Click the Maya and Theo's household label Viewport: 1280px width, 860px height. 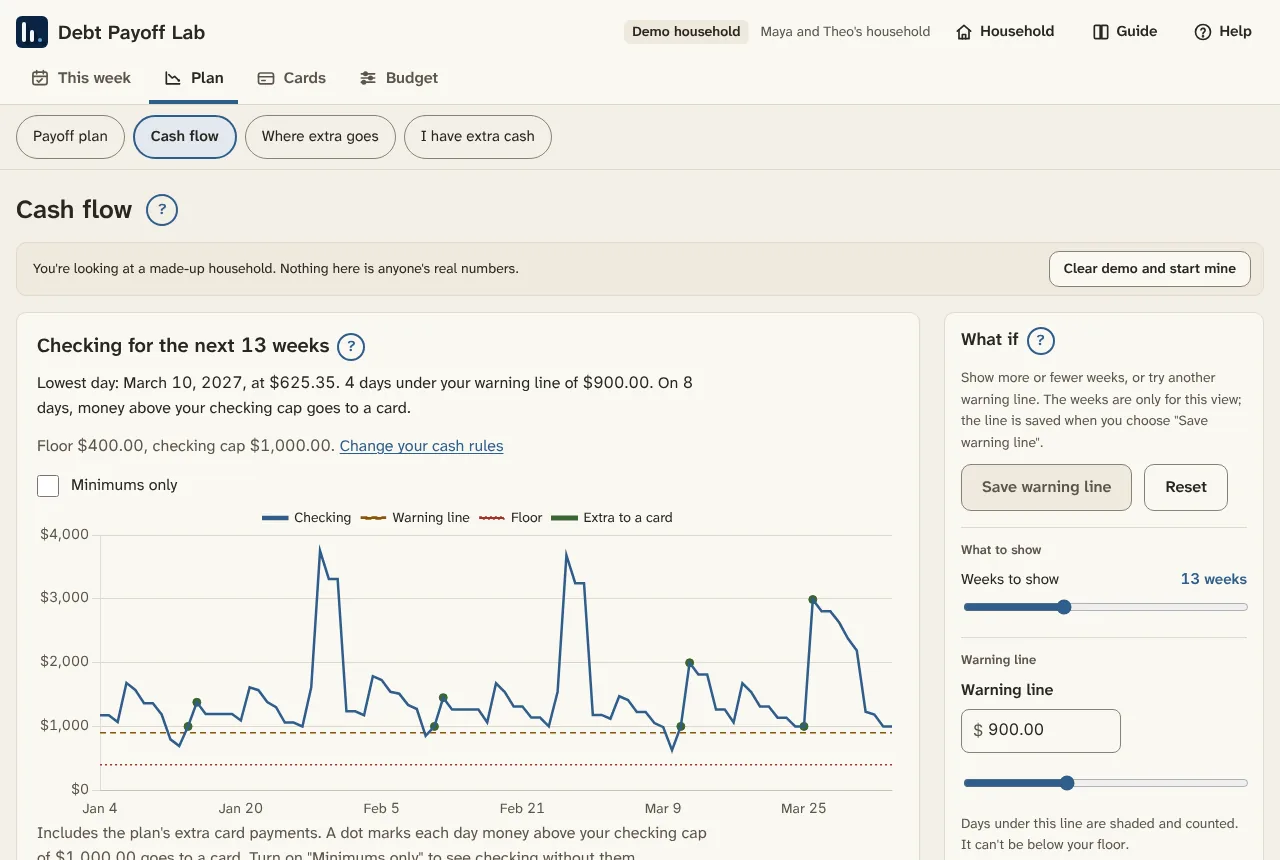(845, 32)
